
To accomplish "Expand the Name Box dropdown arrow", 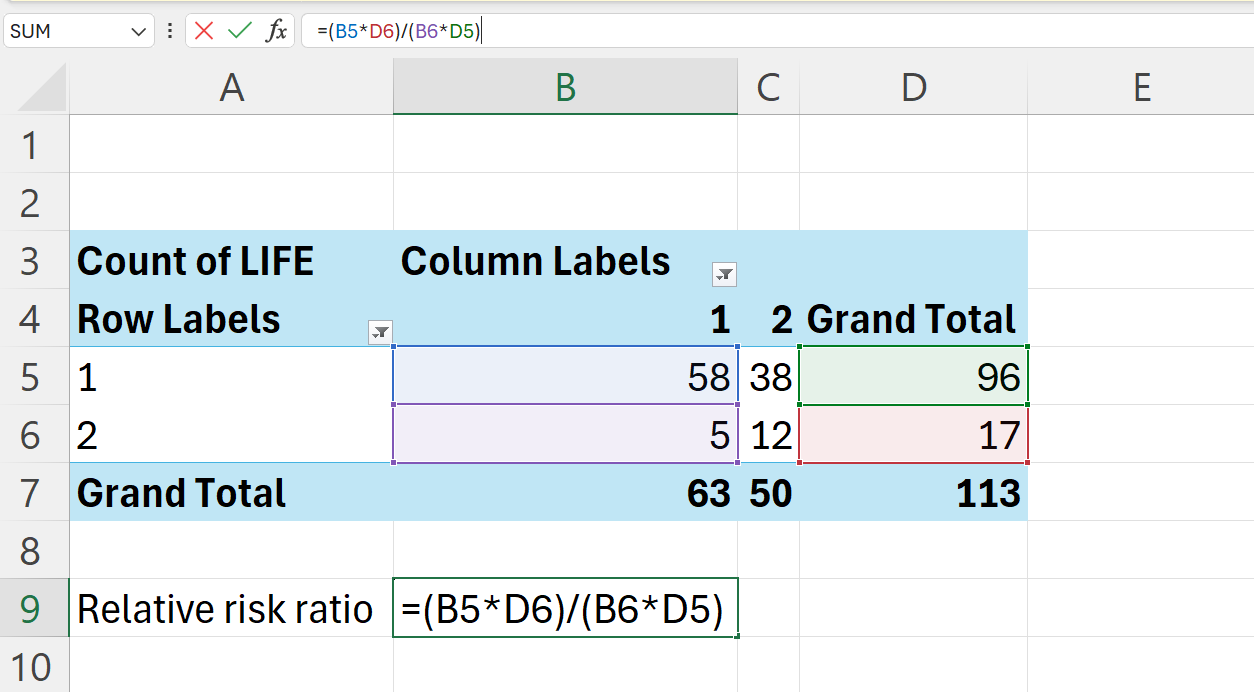I will (138, 32).
